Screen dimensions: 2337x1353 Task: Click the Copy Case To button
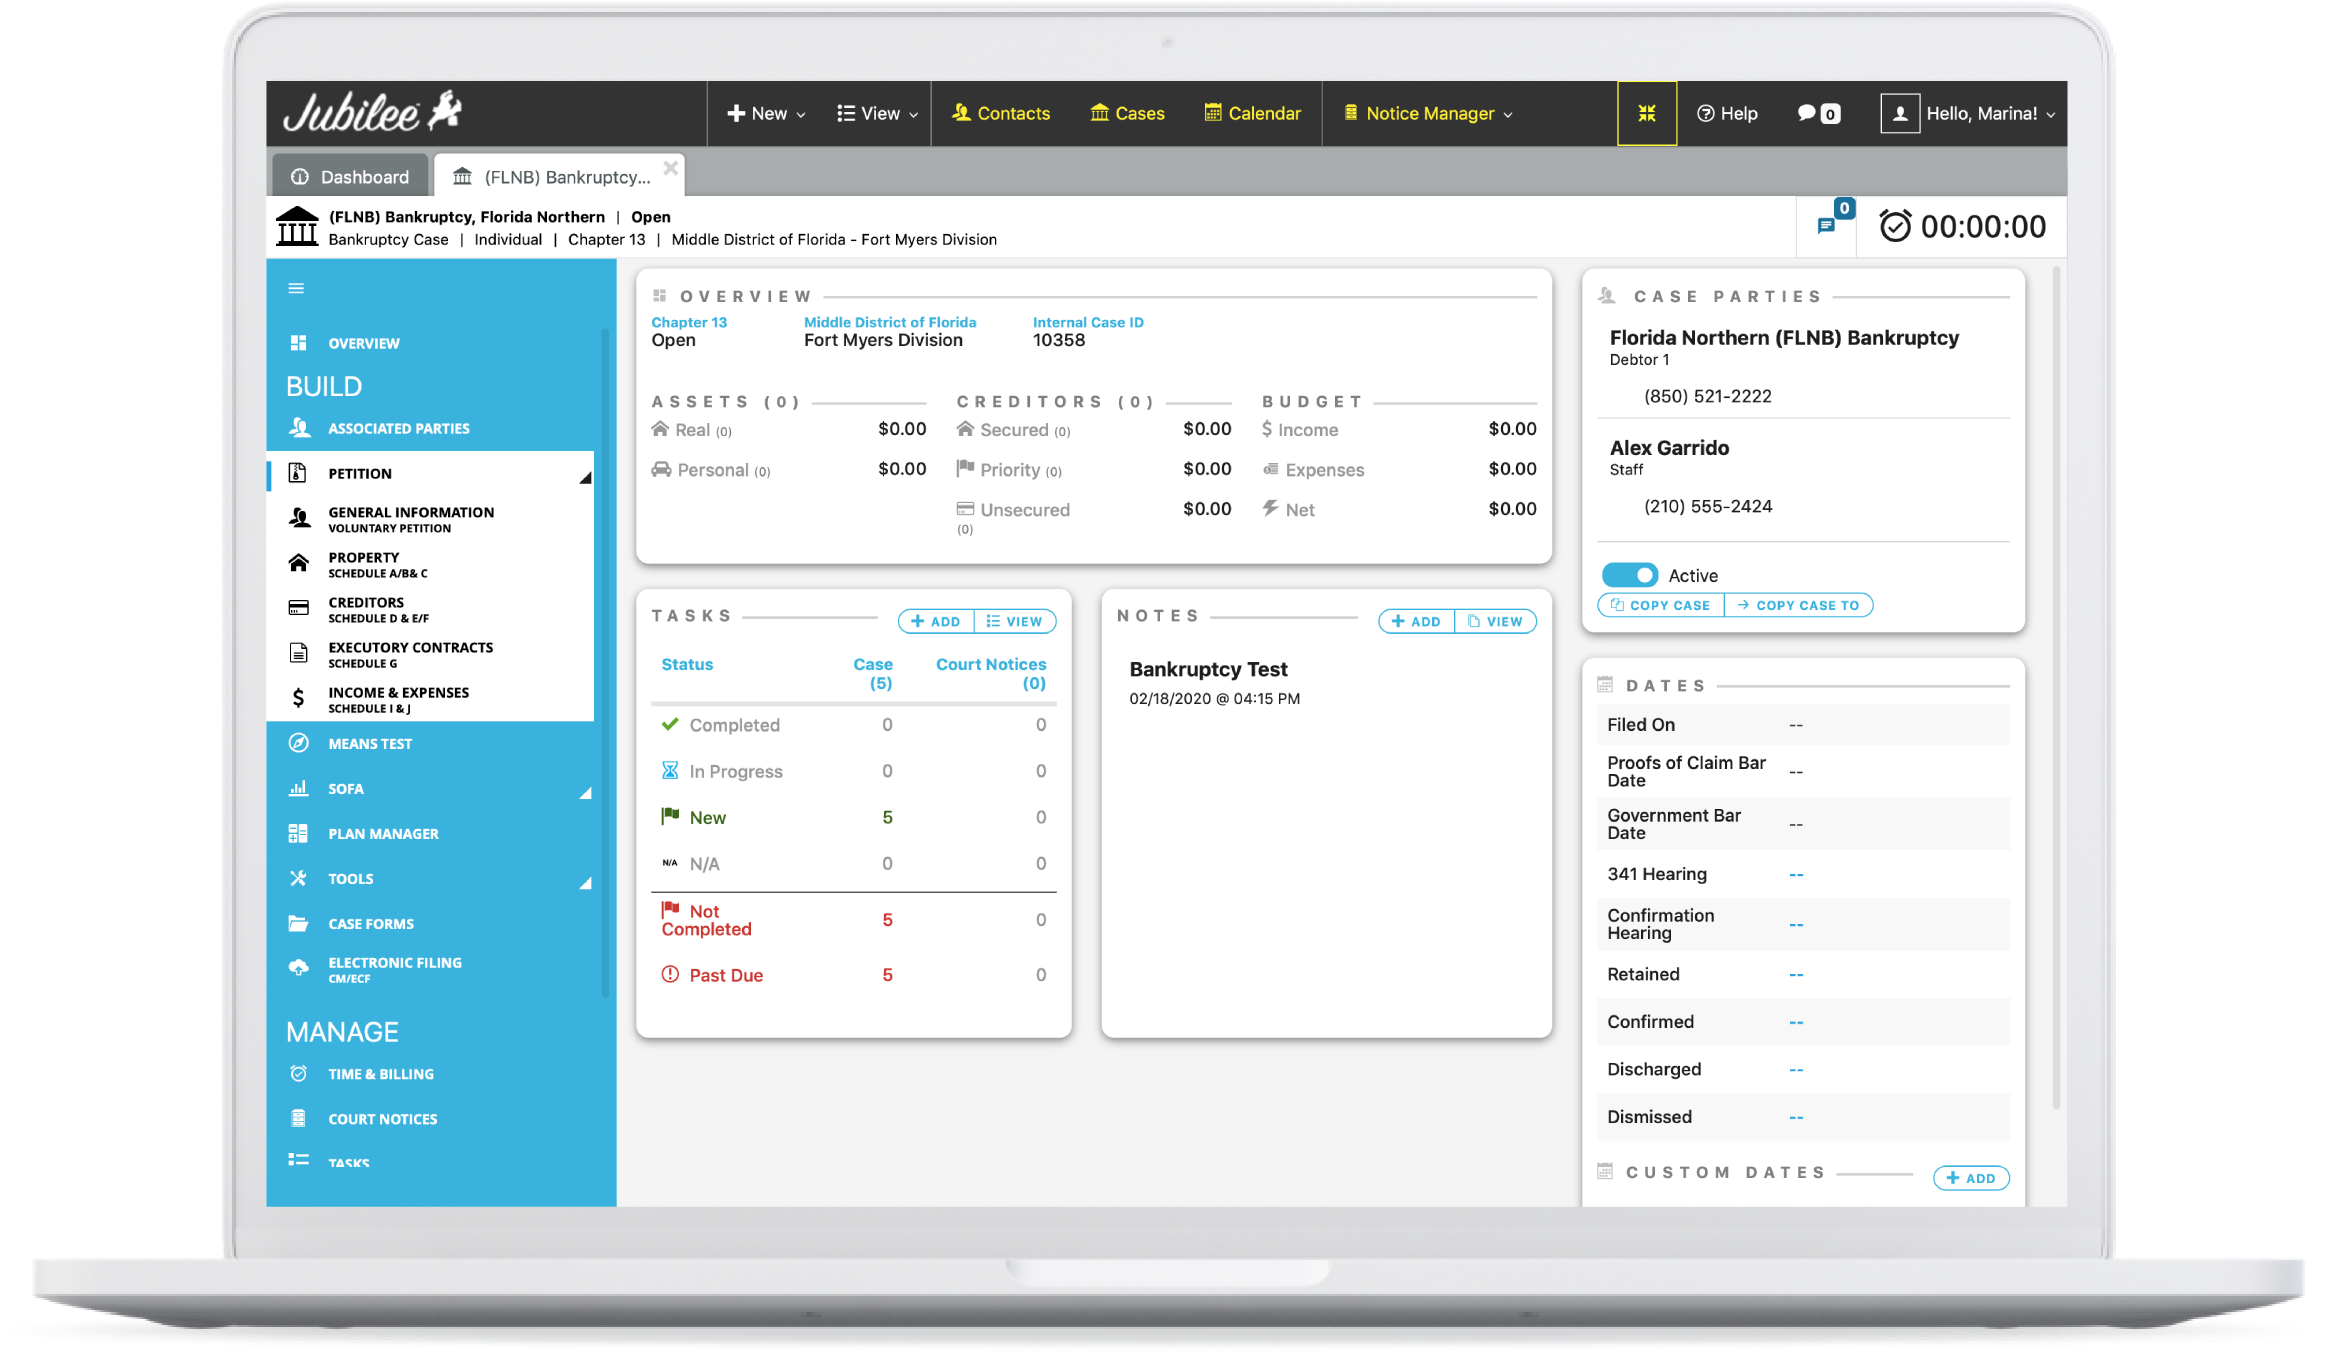point(1798,605)
